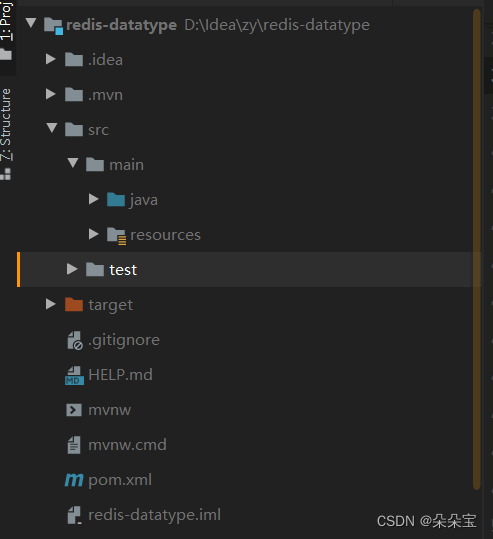Select the mvnw.cmd file name

click(127, 445)
